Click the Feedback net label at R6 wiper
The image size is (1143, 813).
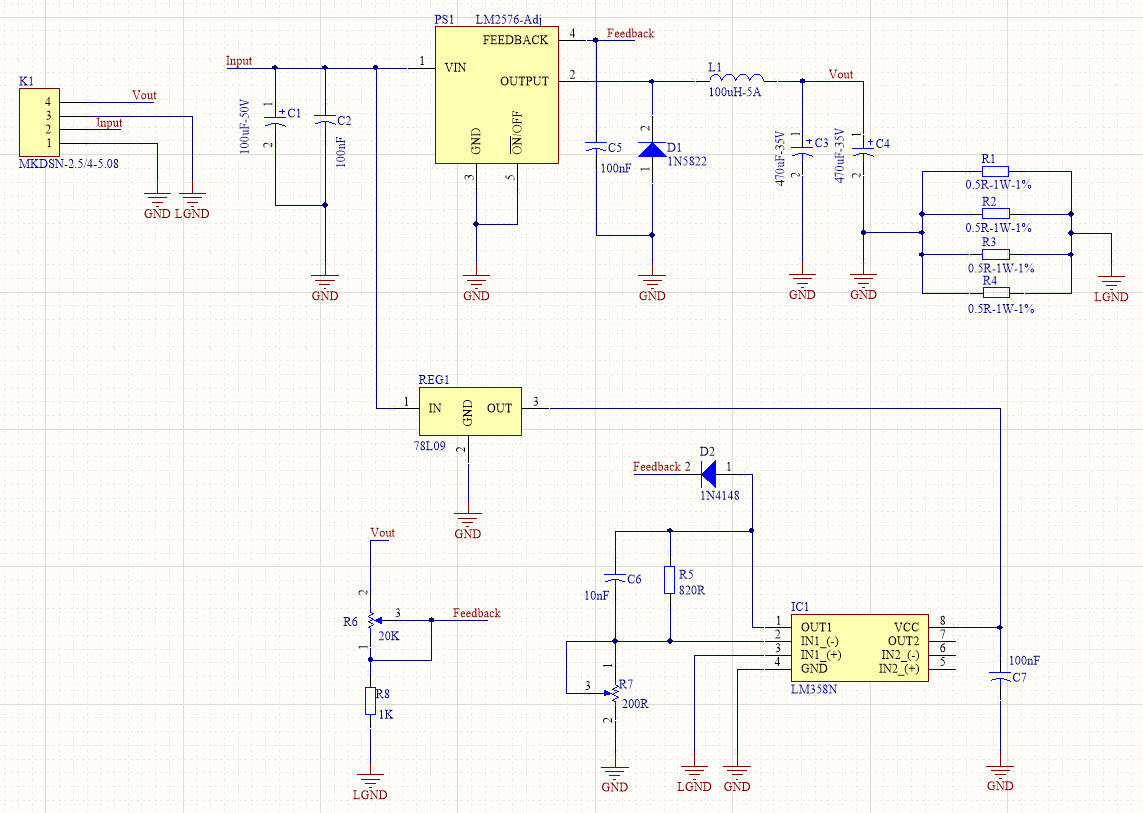point(477,613)
